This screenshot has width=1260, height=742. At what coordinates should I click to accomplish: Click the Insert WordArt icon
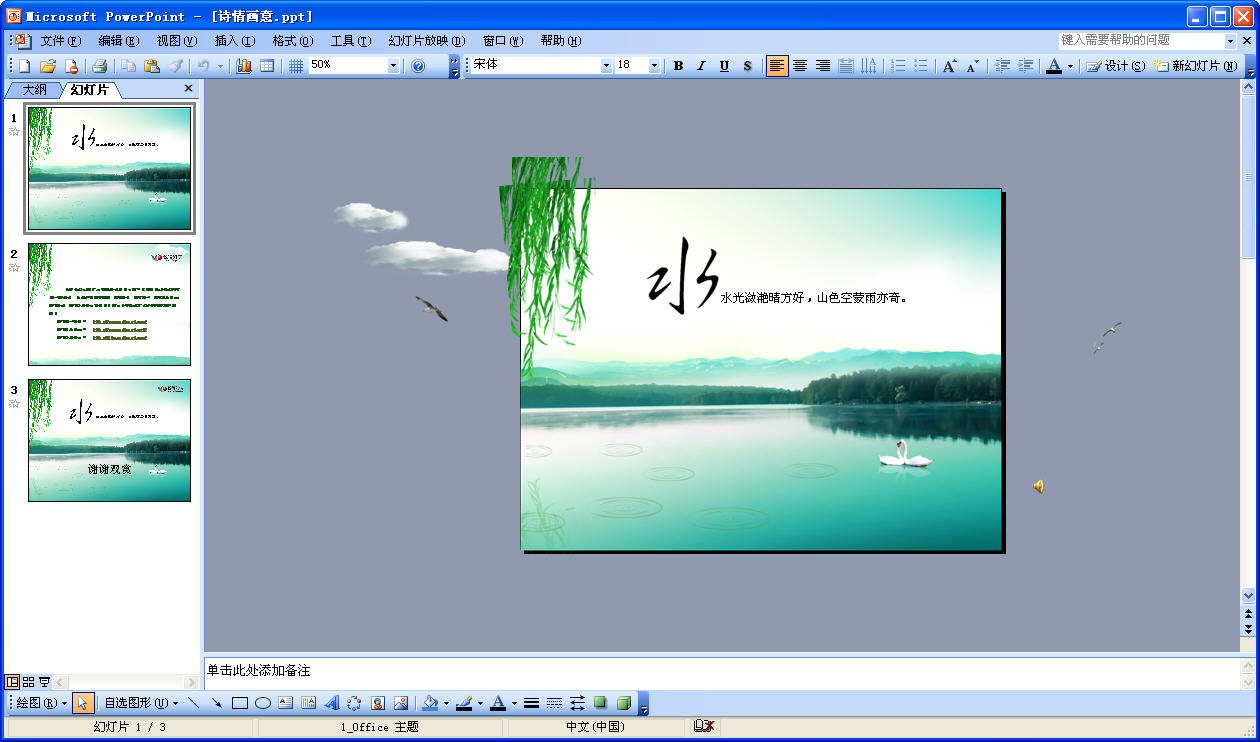point(331,703)
